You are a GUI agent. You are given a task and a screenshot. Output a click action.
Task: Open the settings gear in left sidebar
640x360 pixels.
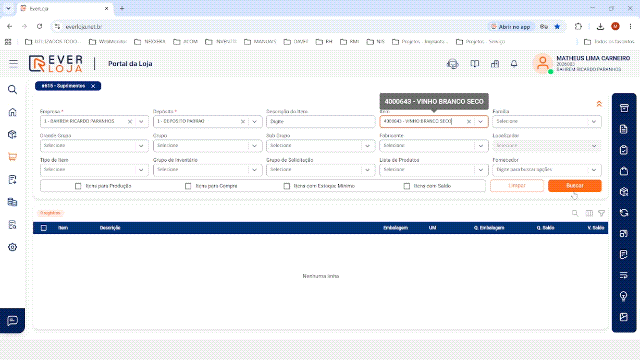(x=12, y=247)
